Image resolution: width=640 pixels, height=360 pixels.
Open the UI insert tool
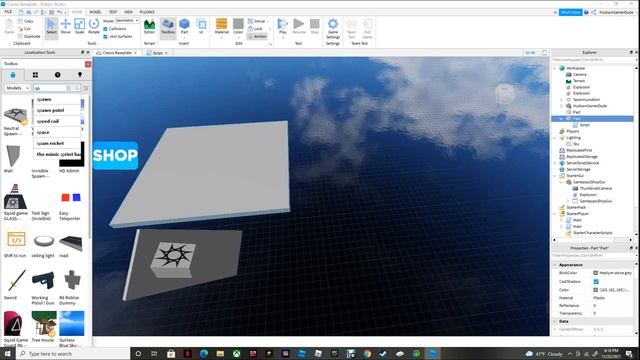pos(201,27)
